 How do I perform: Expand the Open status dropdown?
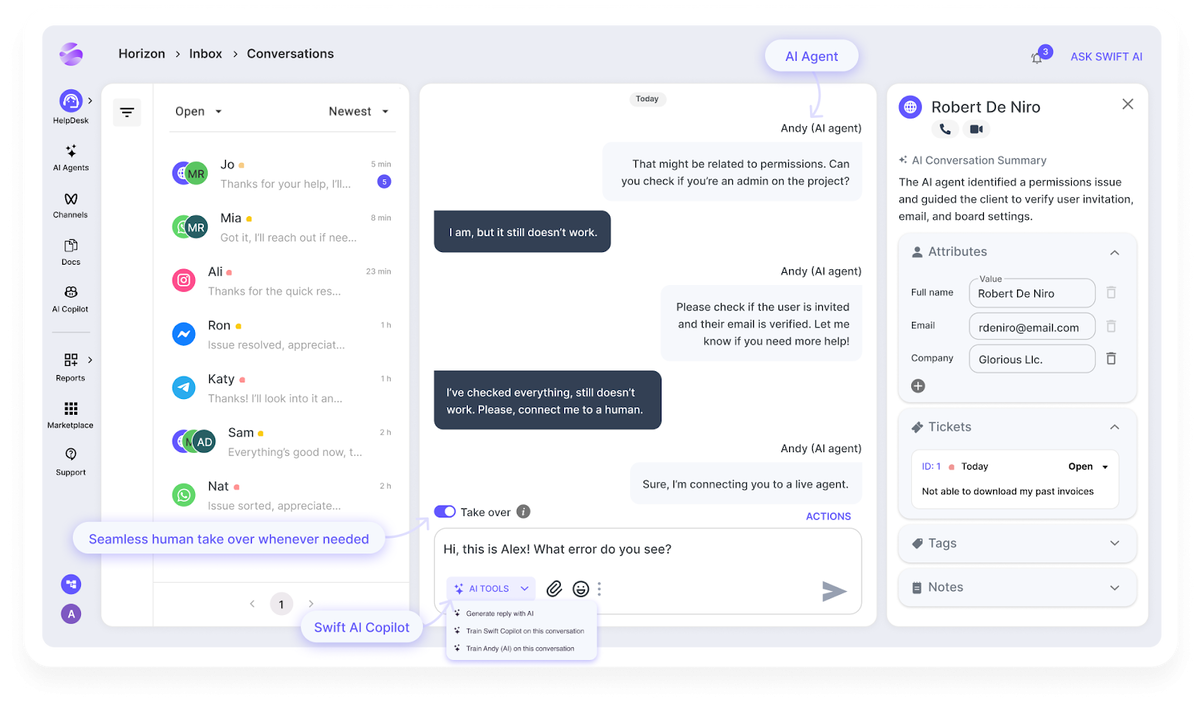click(199, 112)
